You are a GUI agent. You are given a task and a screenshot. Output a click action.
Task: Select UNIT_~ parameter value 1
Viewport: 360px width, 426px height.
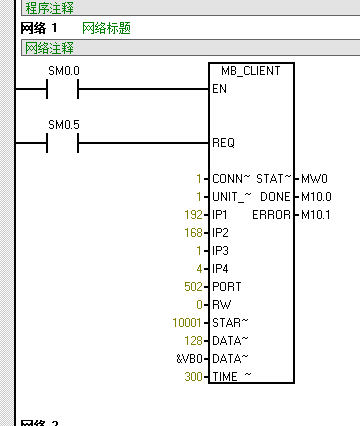point(199,197)
